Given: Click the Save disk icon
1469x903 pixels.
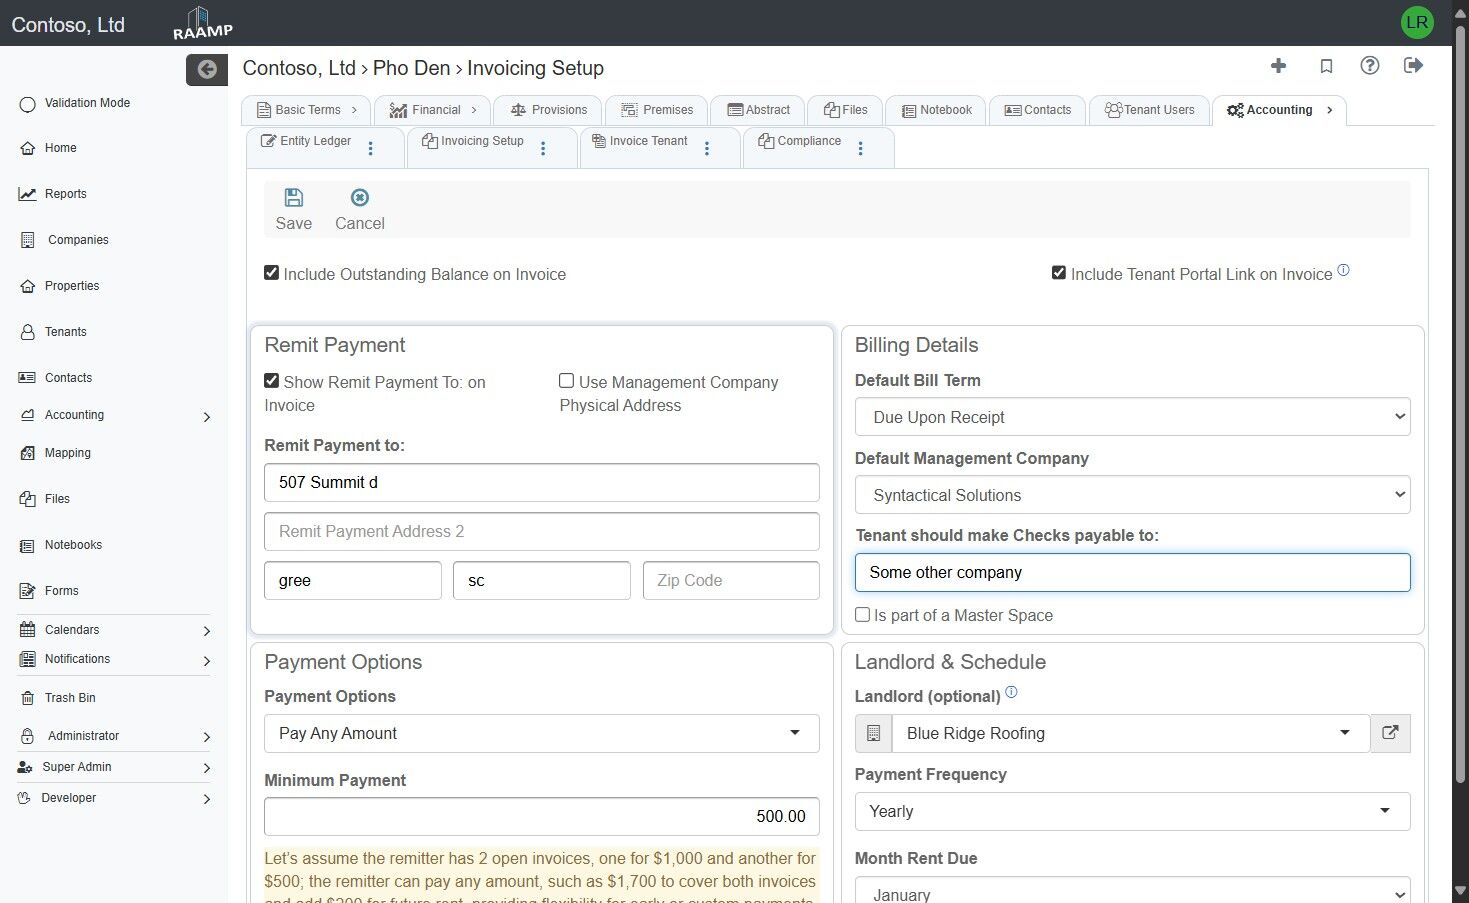Looking at the screenshot, I should pyautogui.click(x=294, y=197).
